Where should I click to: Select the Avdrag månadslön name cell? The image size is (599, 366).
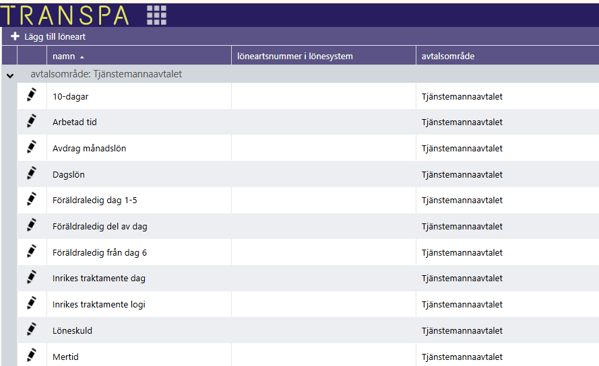[139, 148]
